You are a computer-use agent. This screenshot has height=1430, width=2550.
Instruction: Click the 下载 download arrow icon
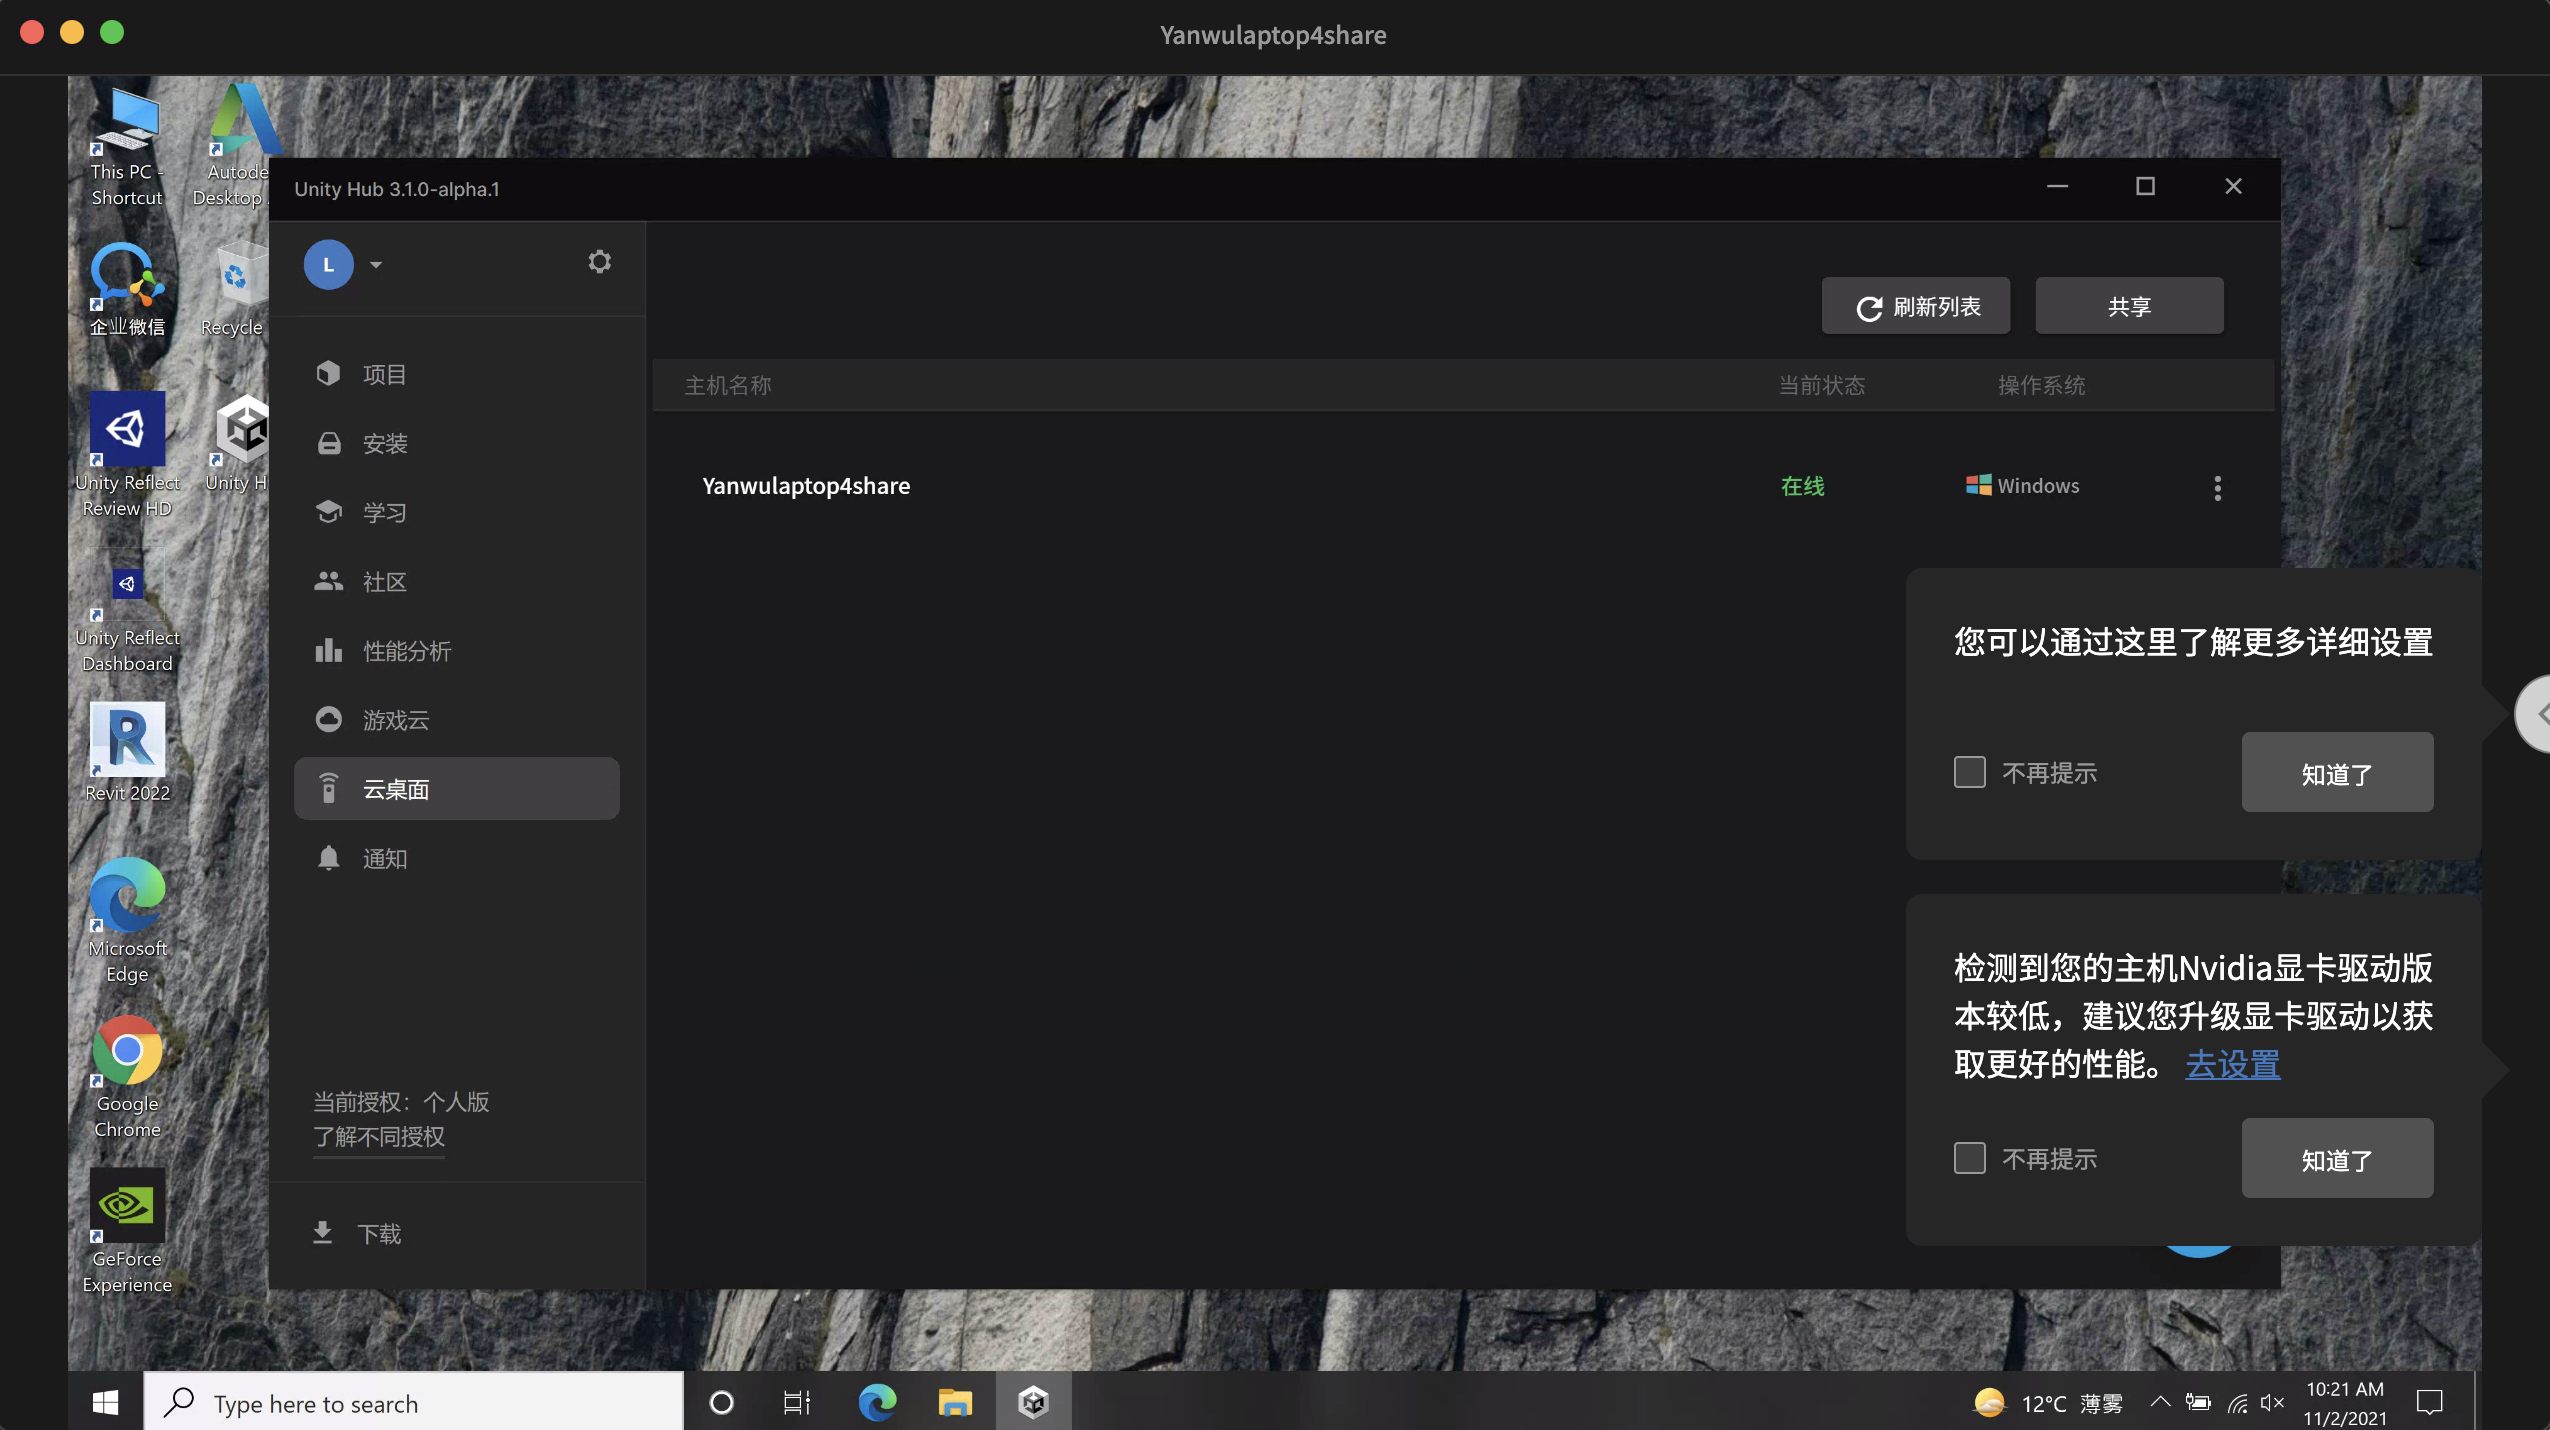click(322, 1233)
